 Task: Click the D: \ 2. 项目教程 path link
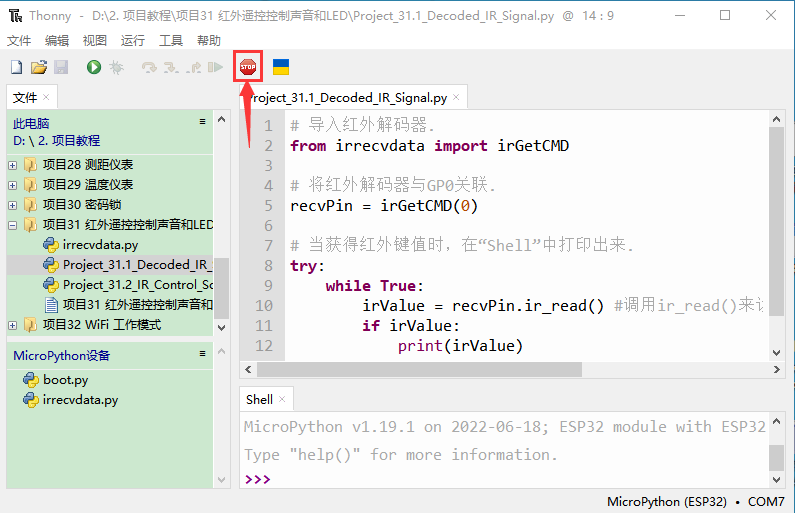click(57, 141)
